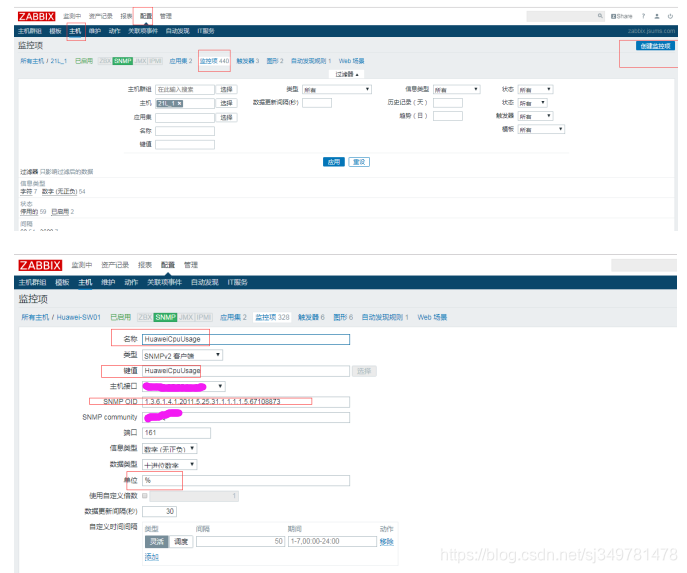Viewport: 687px width, 573px height.
Task: Focus the SNMP OID input field
Action: [x=246, y=402]
